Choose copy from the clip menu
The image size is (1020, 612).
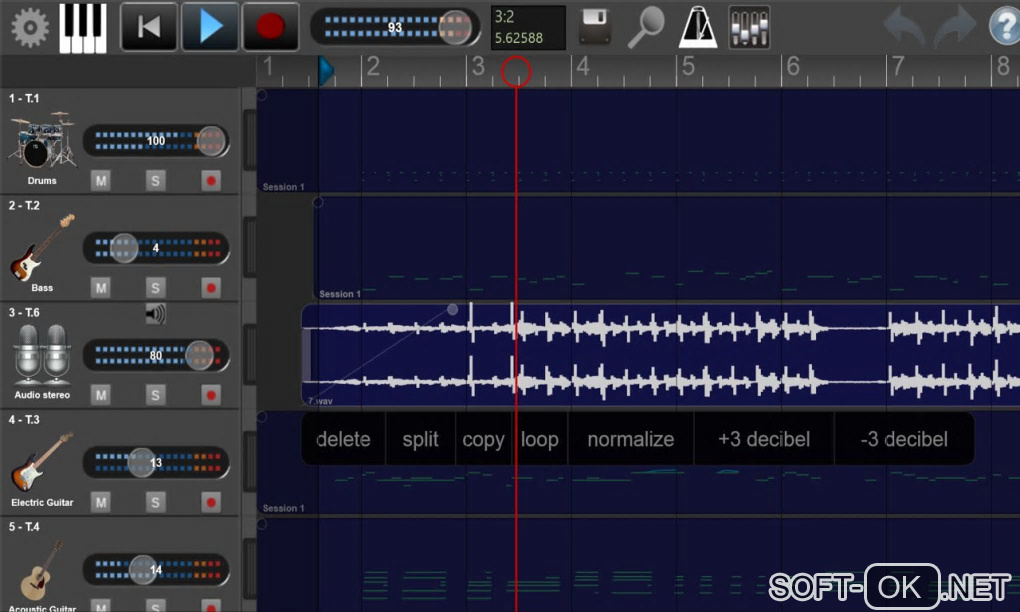483,439
